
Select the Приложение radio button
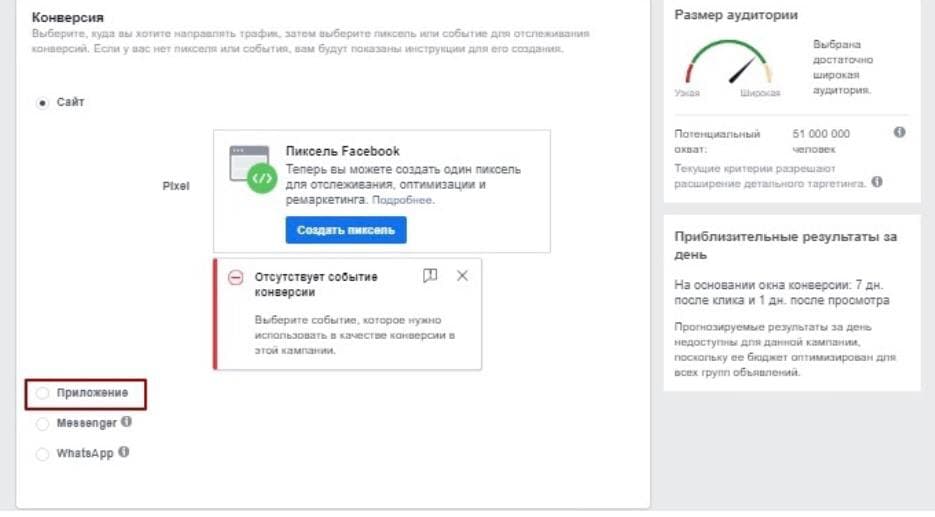42,394
